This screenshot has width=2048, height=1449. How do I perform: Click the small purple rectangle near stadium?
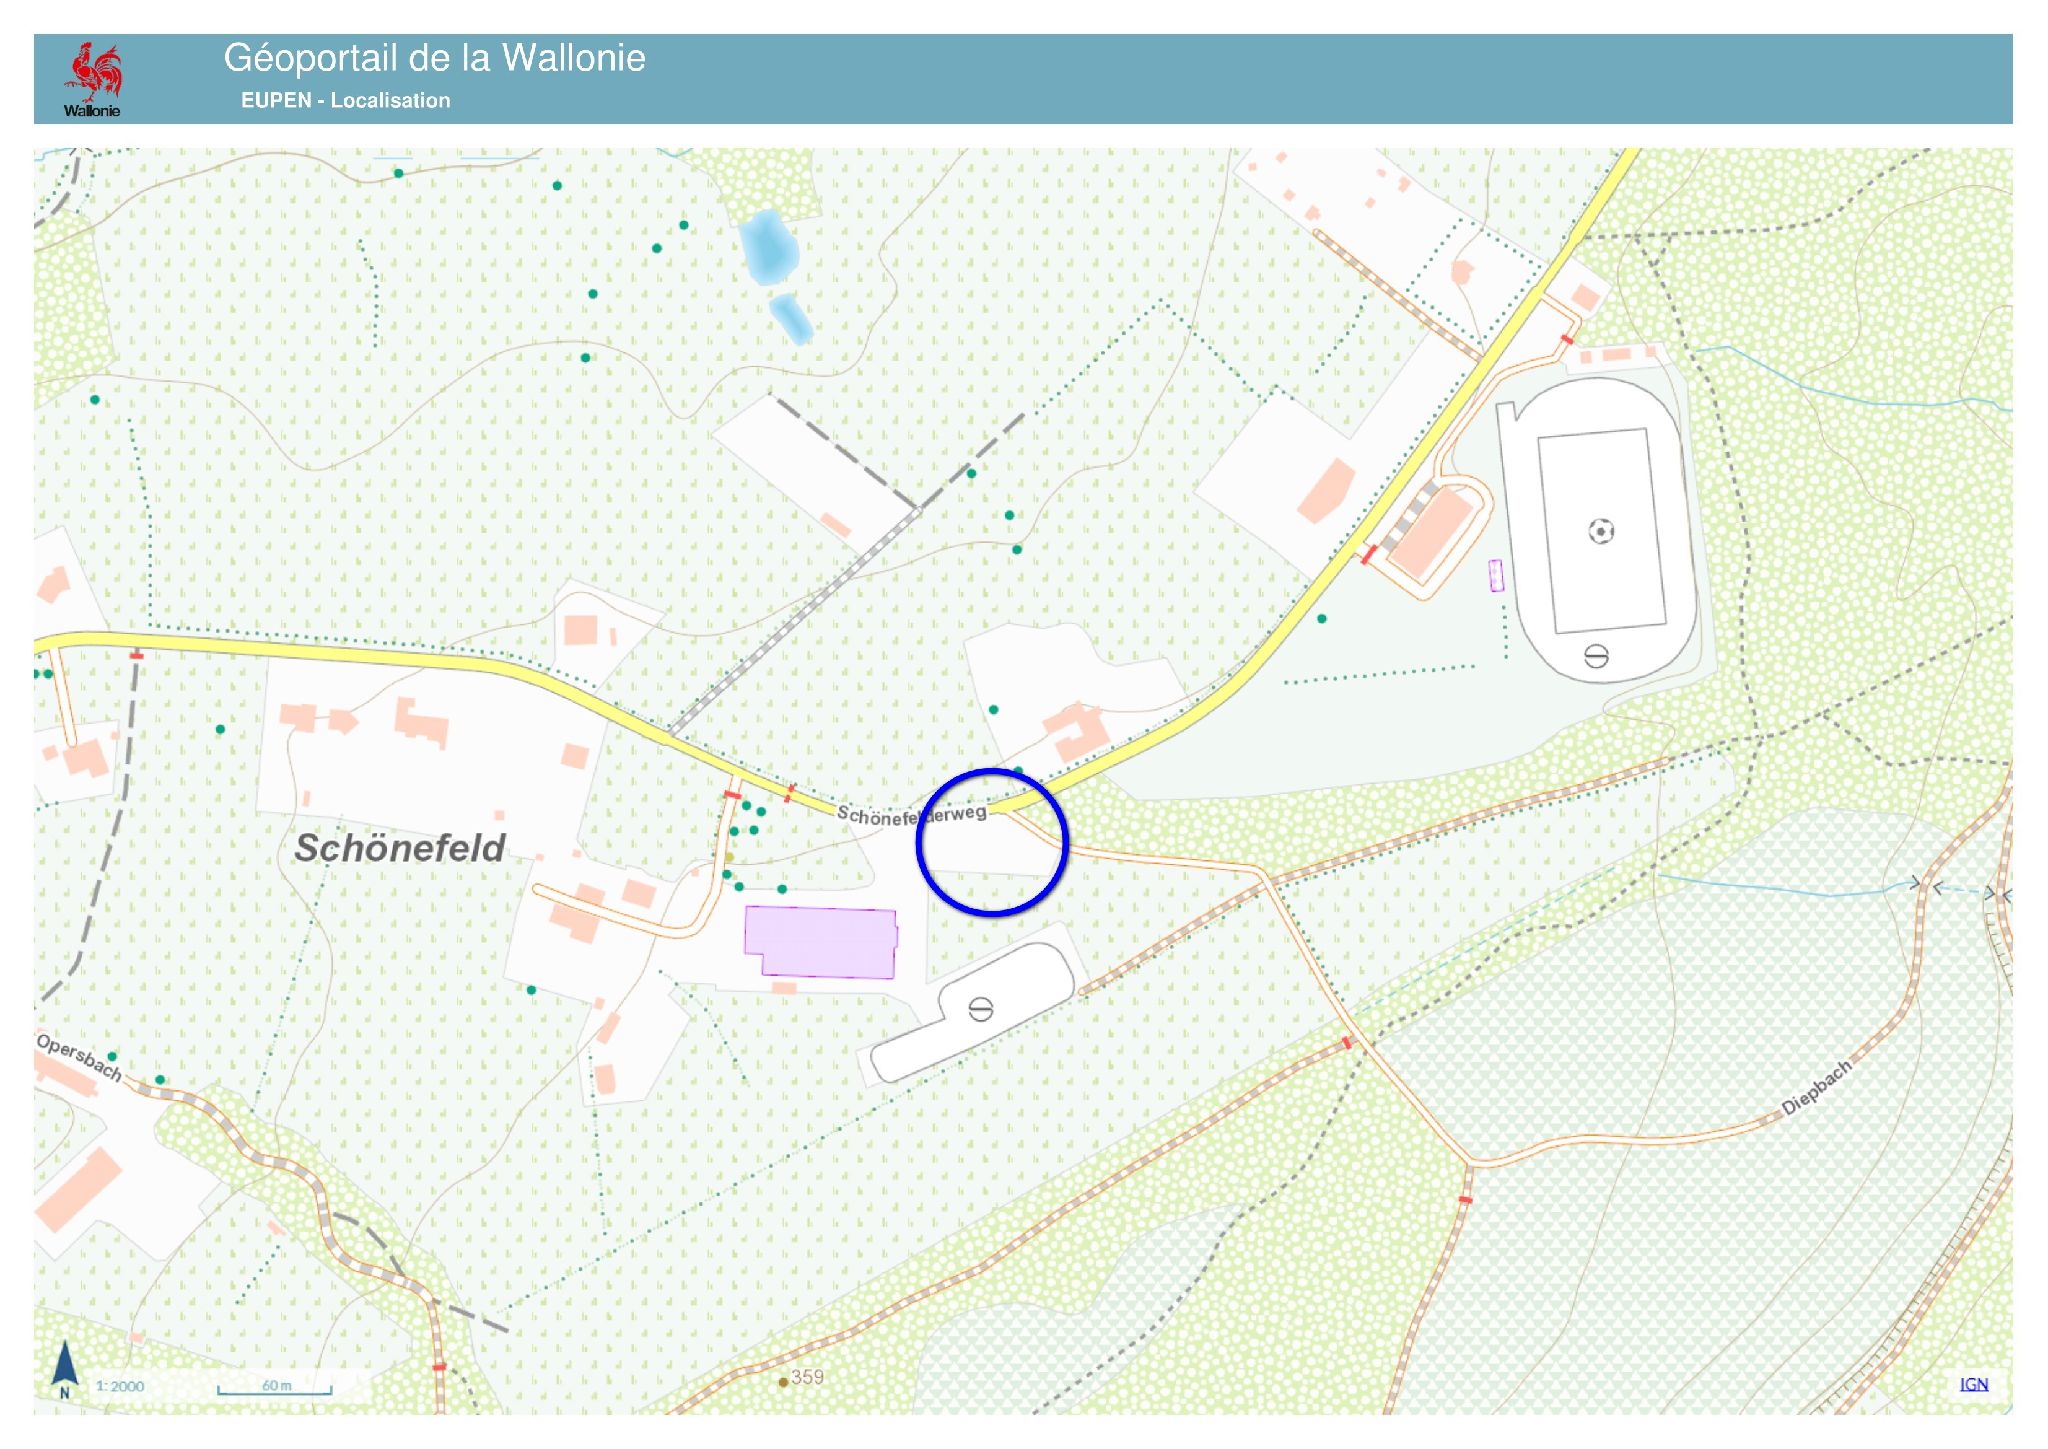tap(1496, 576)
